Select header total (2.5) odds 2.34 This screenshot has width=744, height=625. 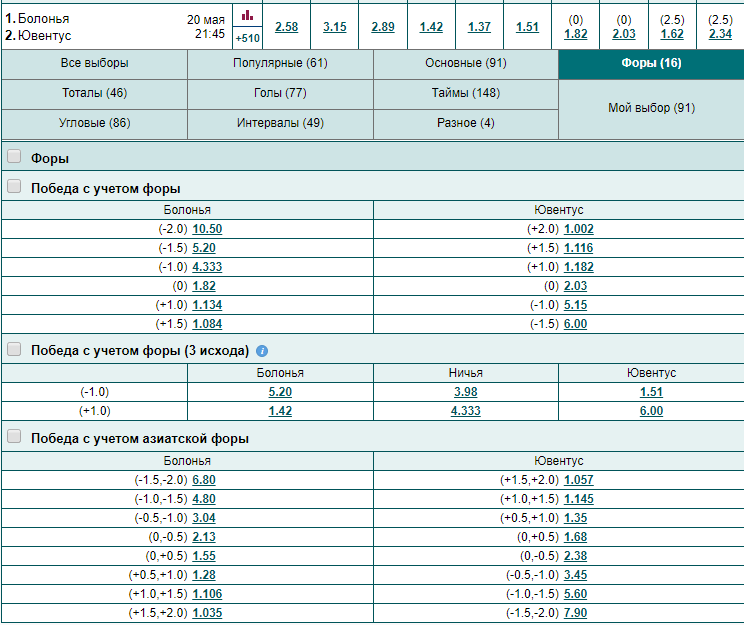click(720, 34)
